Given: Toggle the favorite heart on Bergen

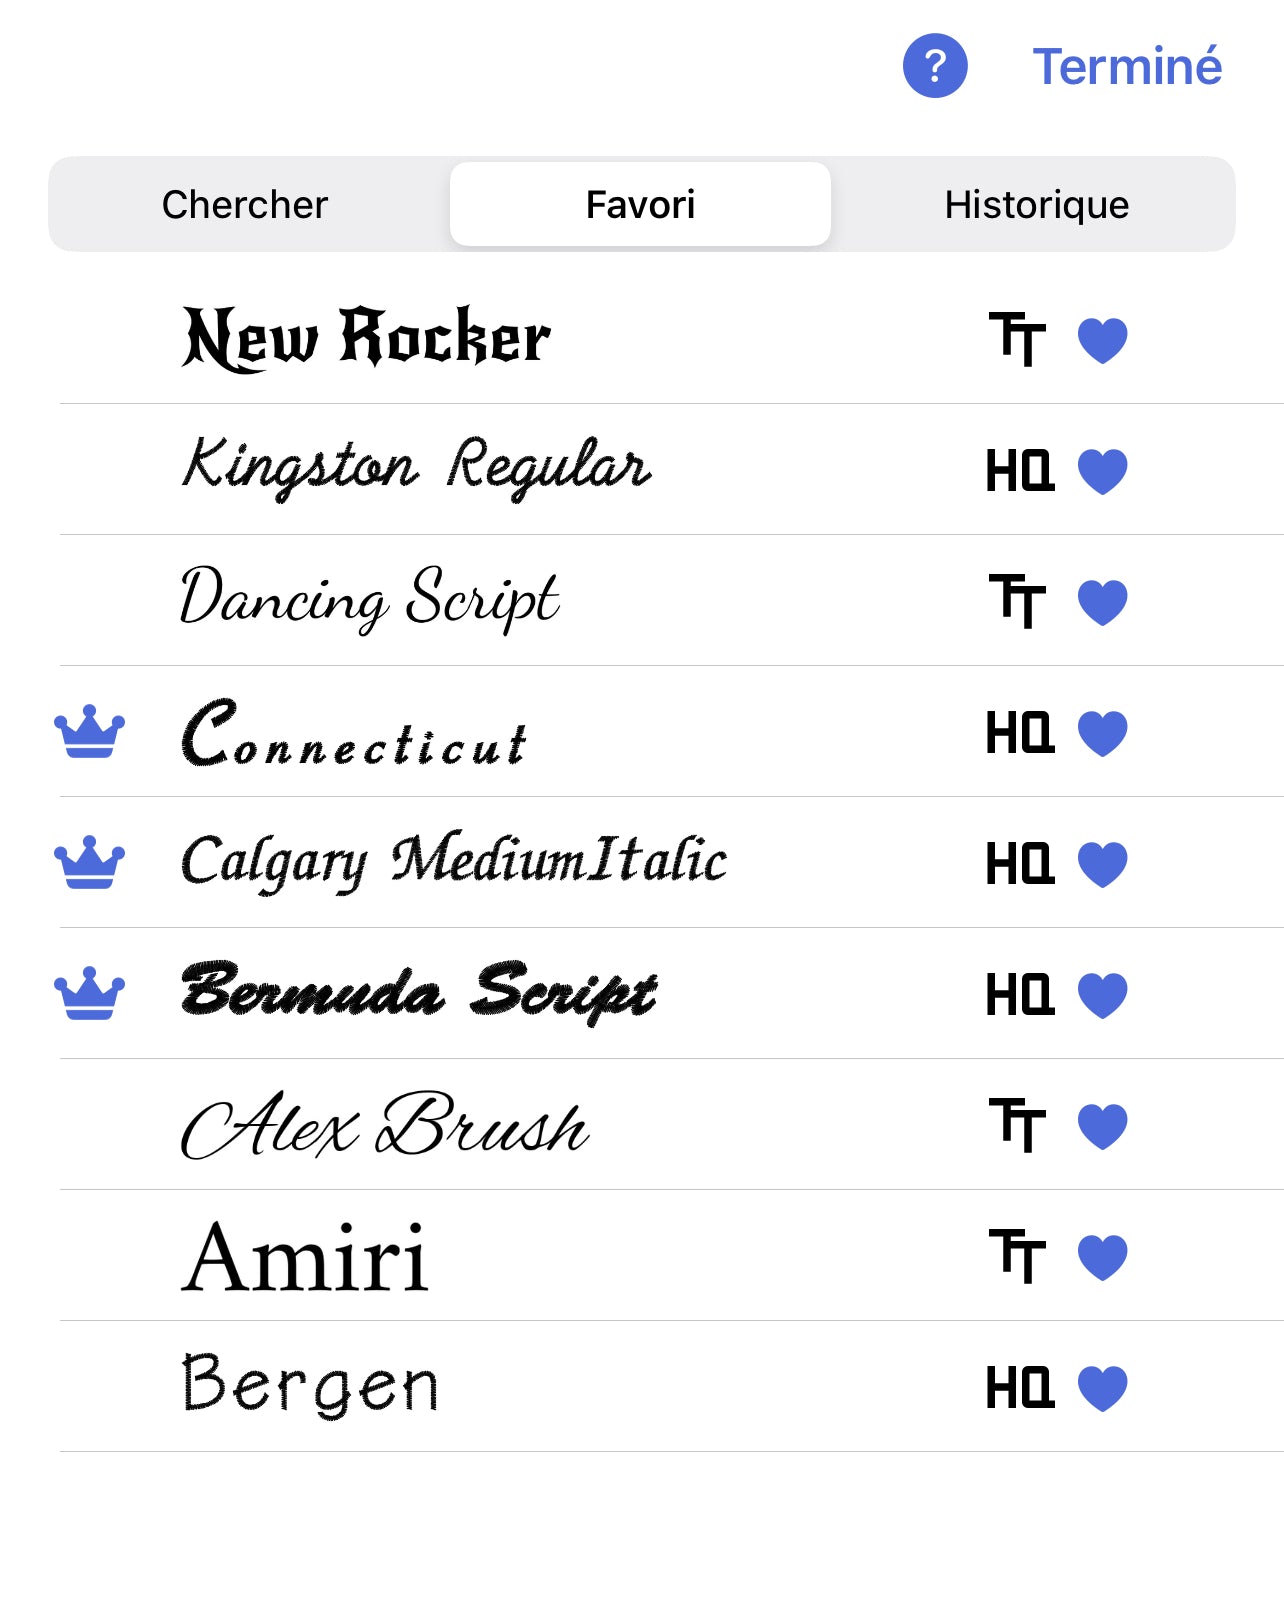Looking at the screenshot, I should point(1103,1388).
